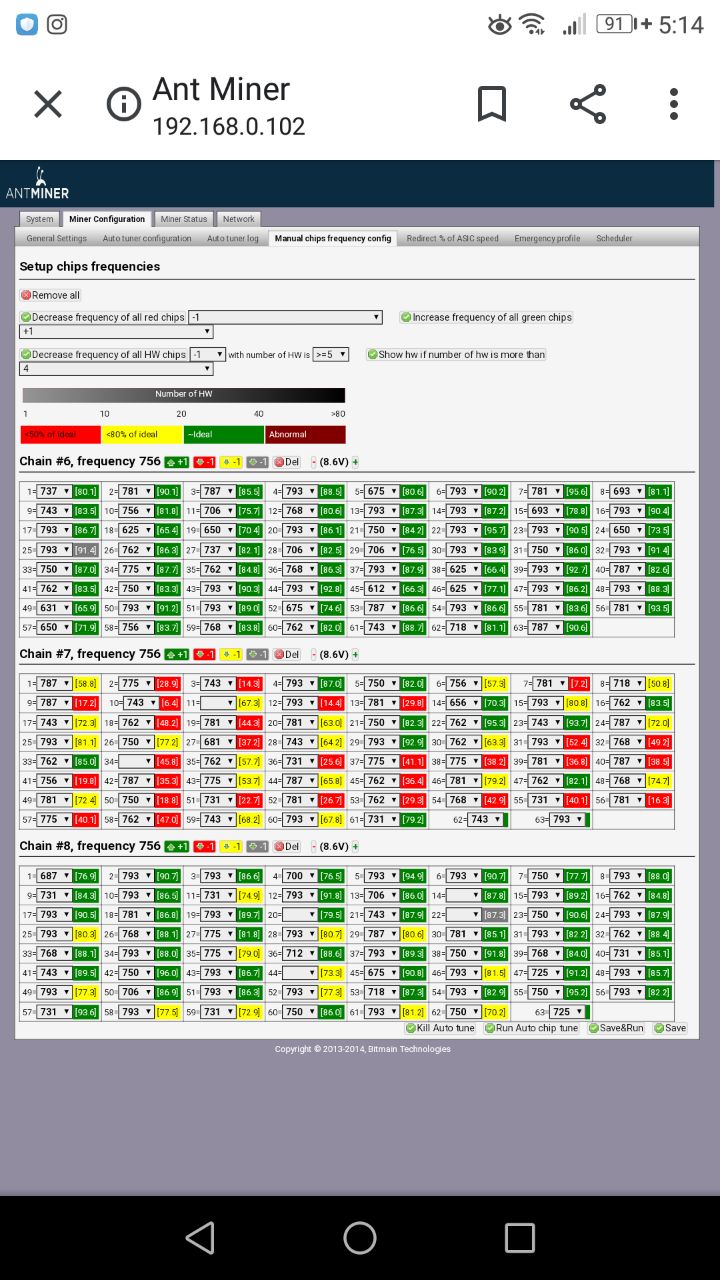Click the Kill Auto tune button
This screenshot has height=1280, width=720.
pyautogui.click(x=441, y=1028)
